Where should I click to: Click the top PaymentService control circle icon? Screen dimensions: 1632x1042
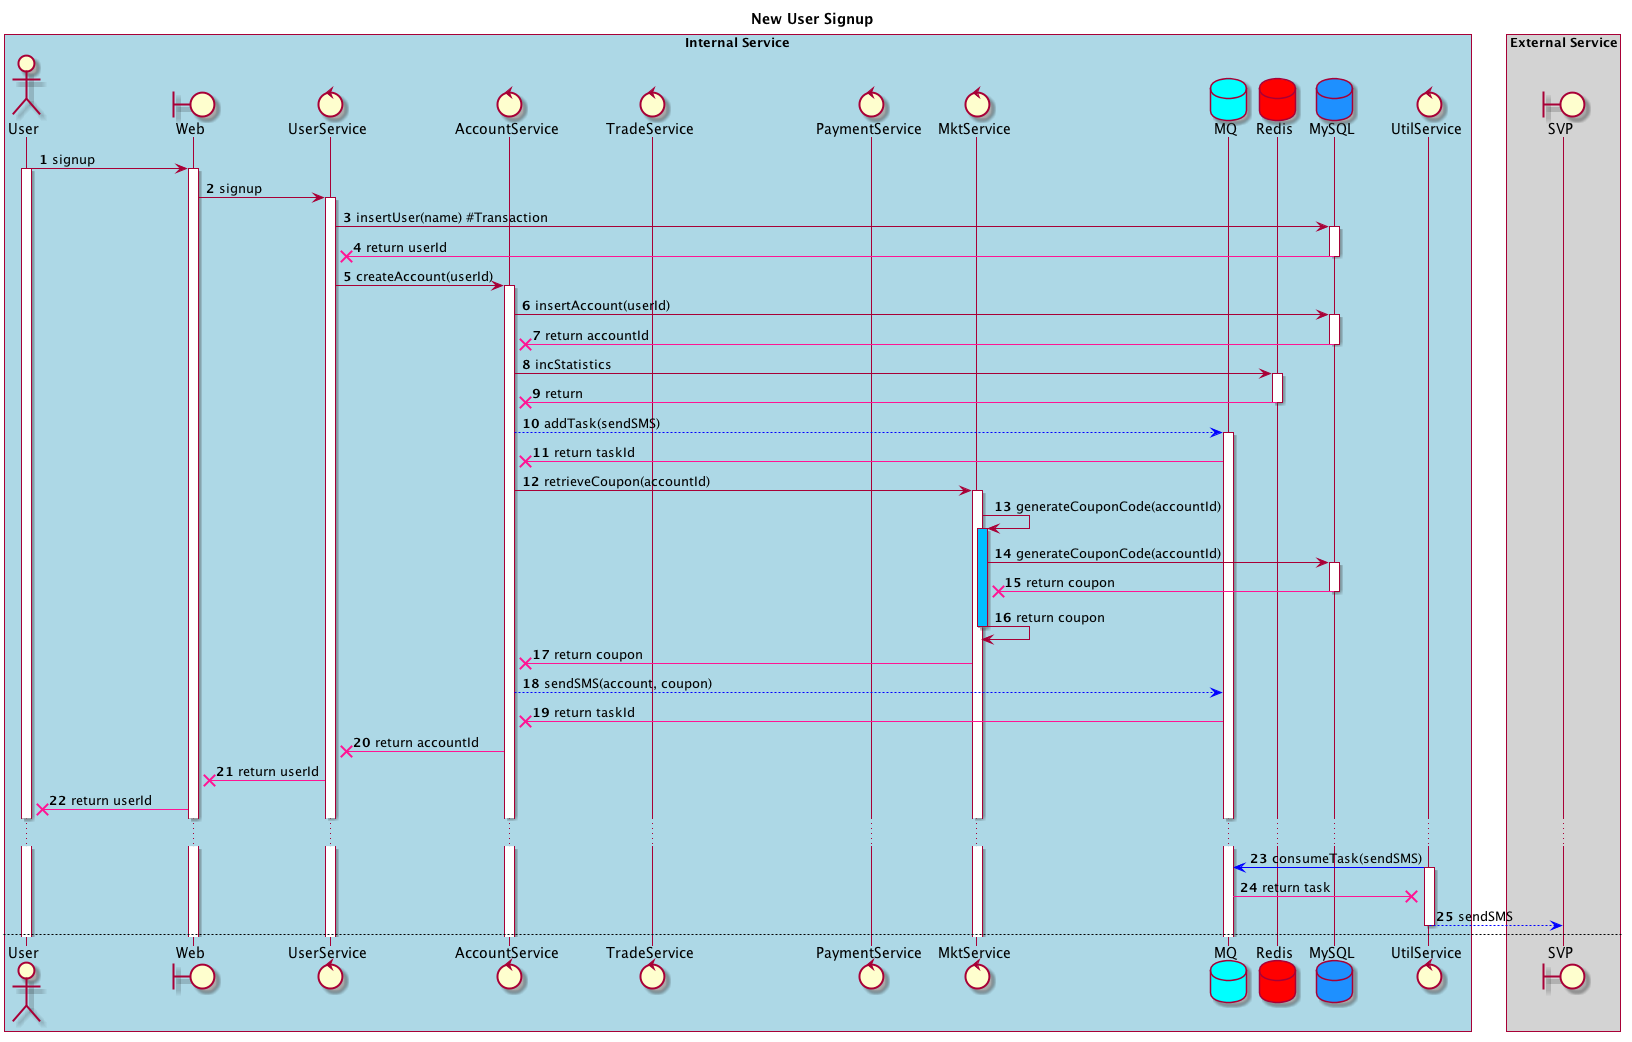point(871,103)
